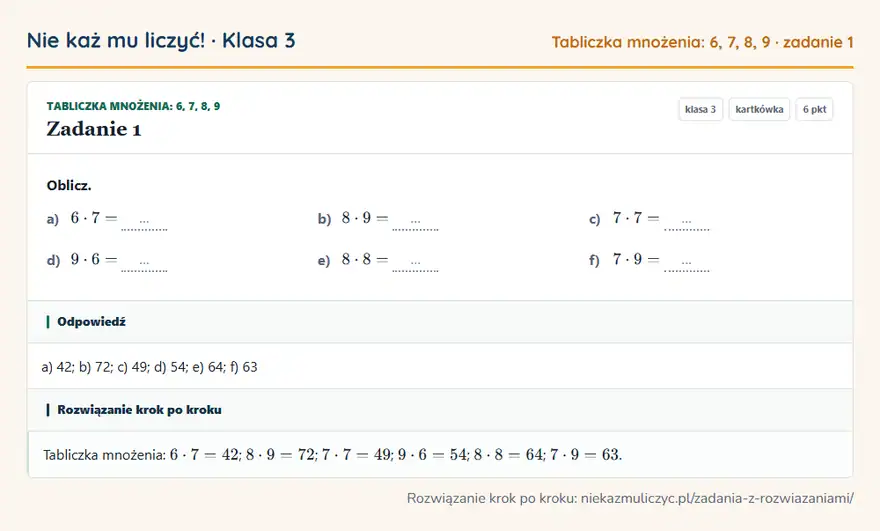880x531 pixels.
Task: Click the answer blank for d) 9 · 6
Action: (144, 264)
